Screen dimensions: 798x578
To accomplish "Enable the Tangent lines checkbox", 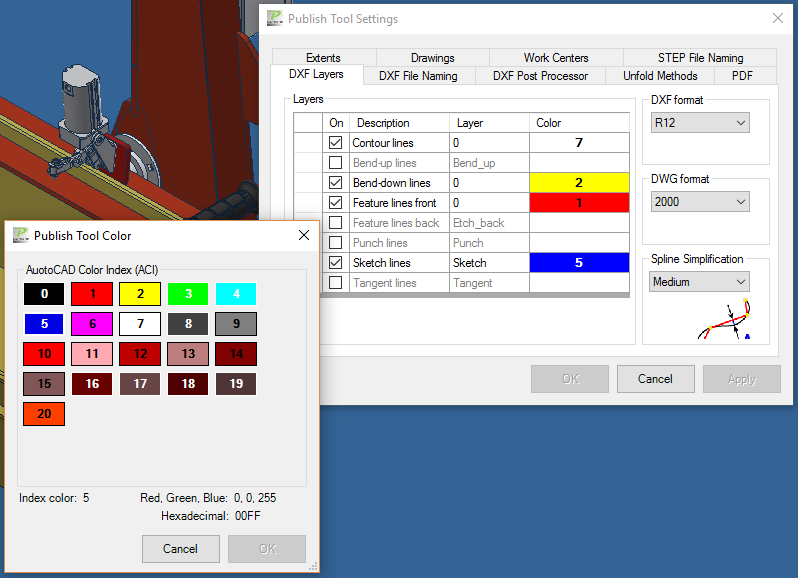I will tap(335, 282).
